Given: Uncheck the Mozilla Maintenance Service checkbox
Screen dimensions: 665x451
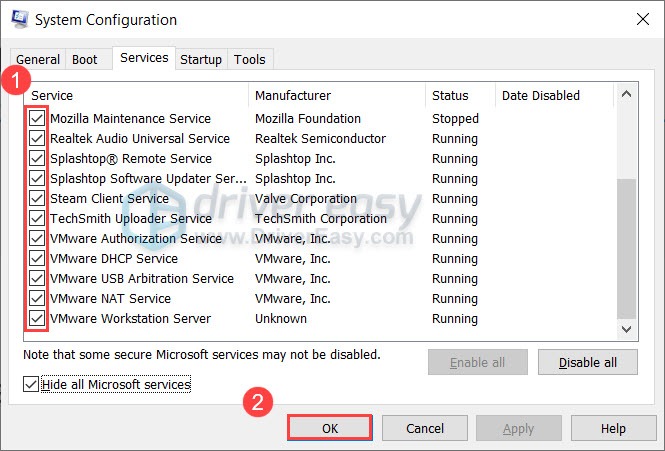Looking at the screenshot, I should point(37,119).
